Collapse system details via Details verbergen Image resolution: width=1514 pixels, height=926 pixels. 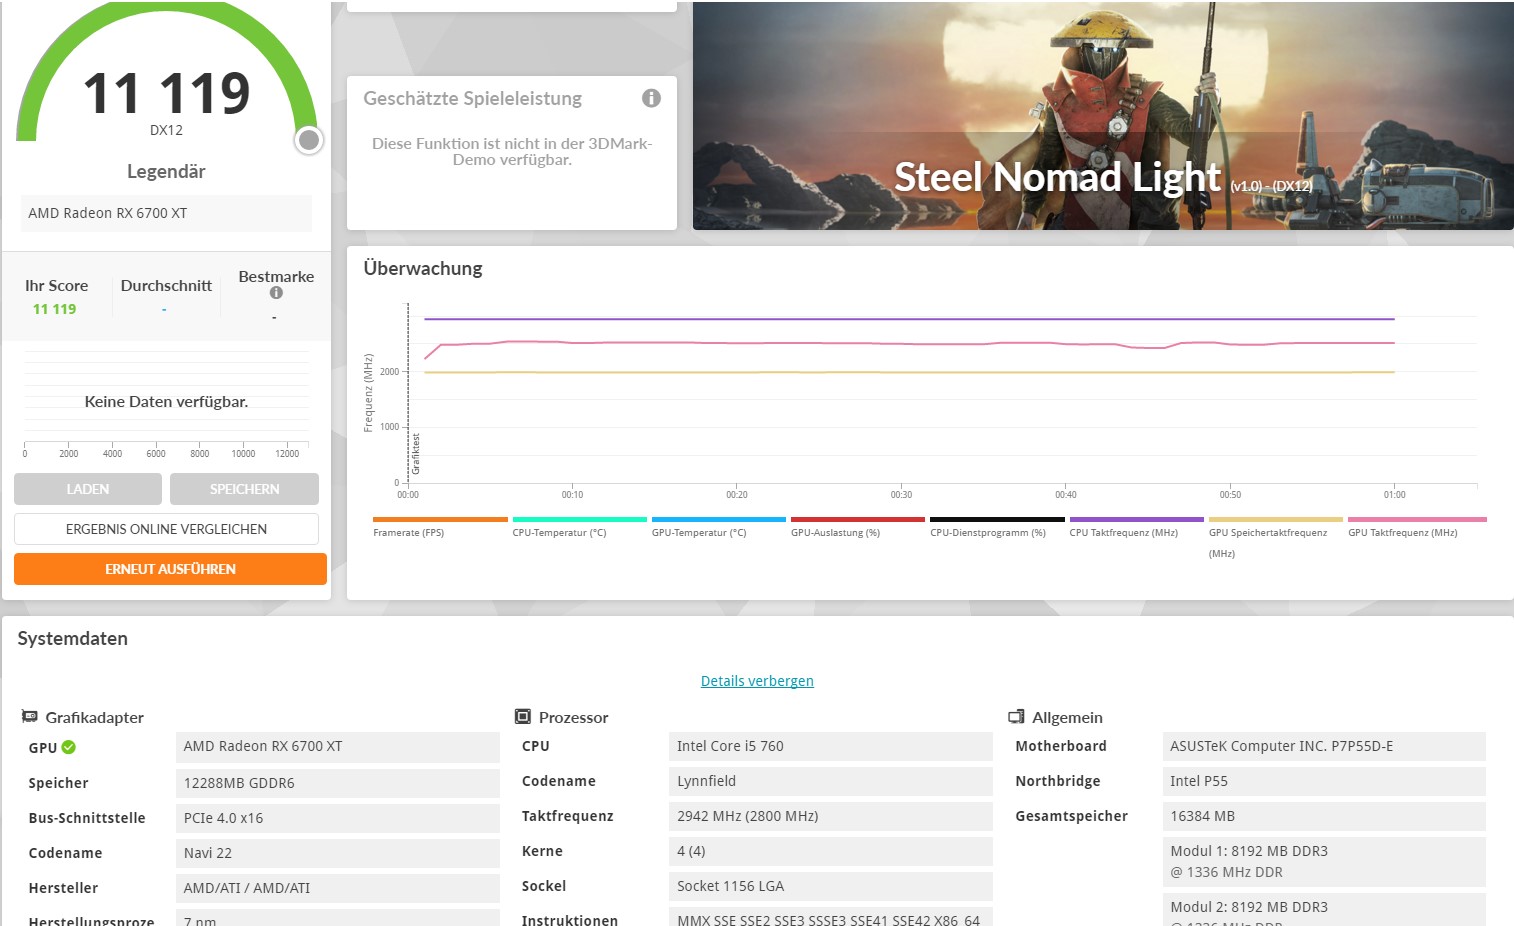[757, 681]
